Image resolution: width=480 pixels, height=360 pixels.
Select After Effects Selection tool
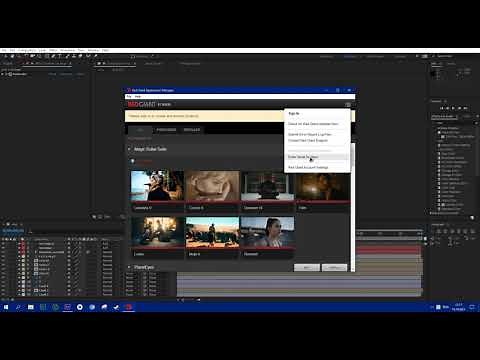pyautogui.click(x=6, y=56)
